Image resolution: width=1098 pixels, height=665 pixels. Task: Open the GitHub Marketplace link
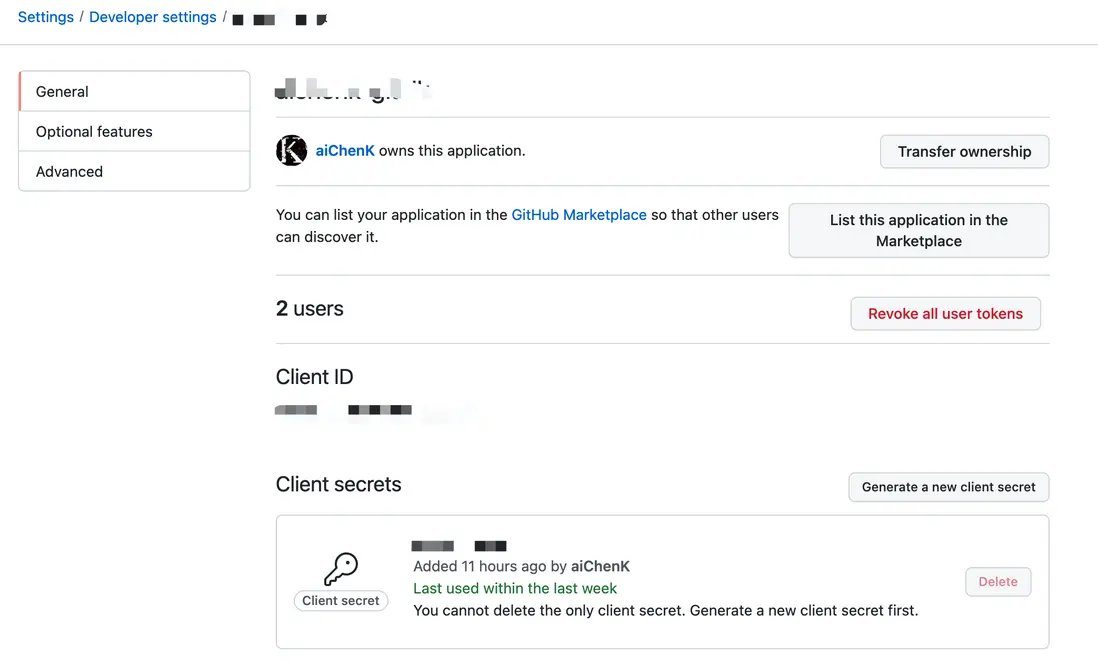point(579,215)
